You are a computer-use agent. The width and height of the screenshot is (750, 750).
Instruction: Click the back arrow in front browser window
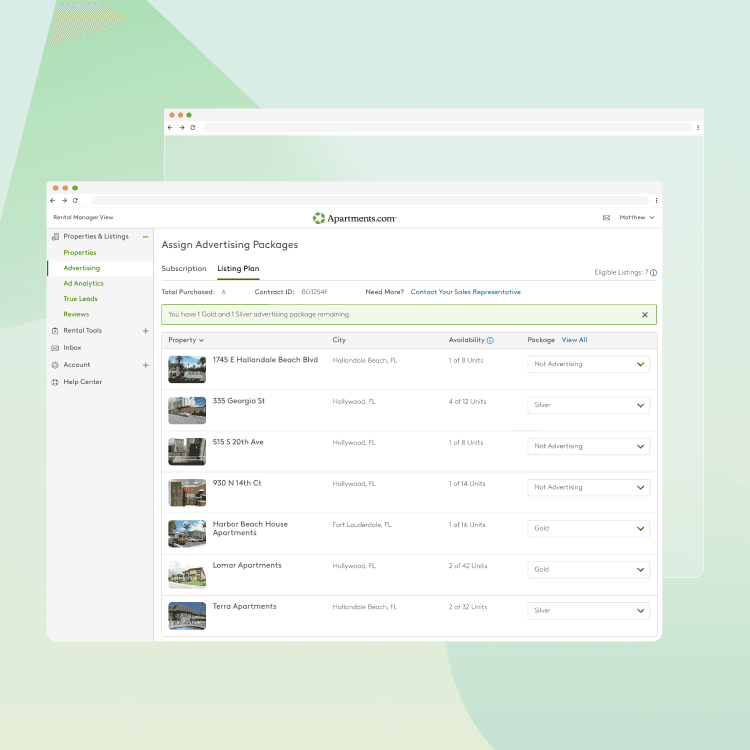click(x=53, y=200)
